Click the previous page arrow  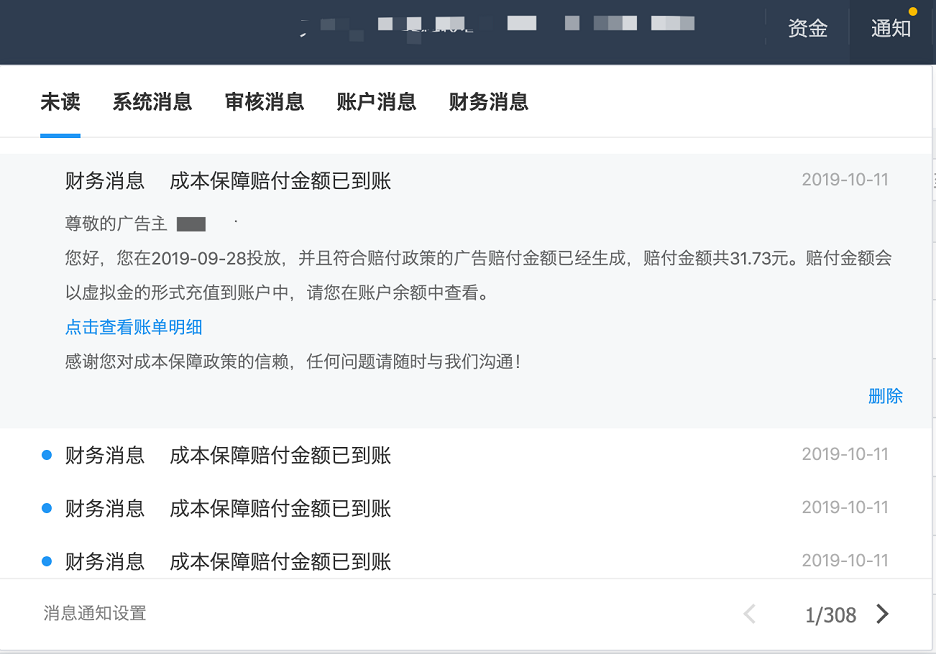(x=749, y=614)
